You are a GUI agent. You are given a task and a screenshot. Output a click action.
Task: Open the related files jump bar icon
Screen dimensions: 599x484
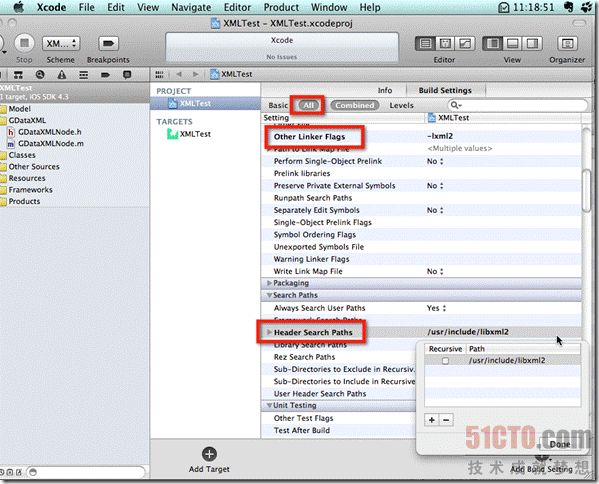tap(160, 74)
